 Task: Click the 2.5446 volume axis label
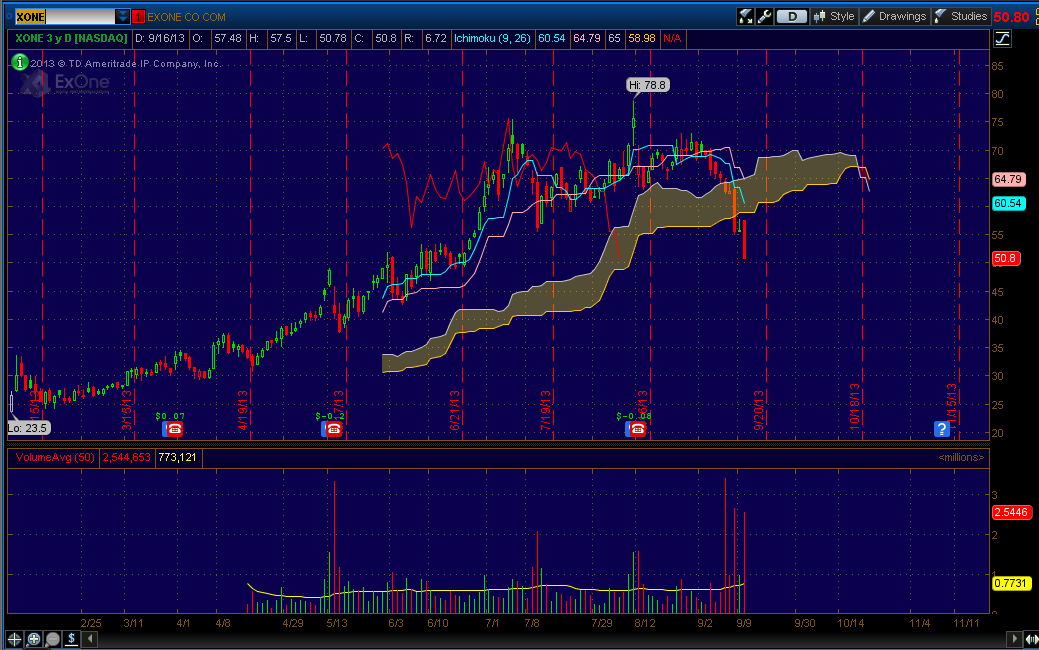(1011, 512)
